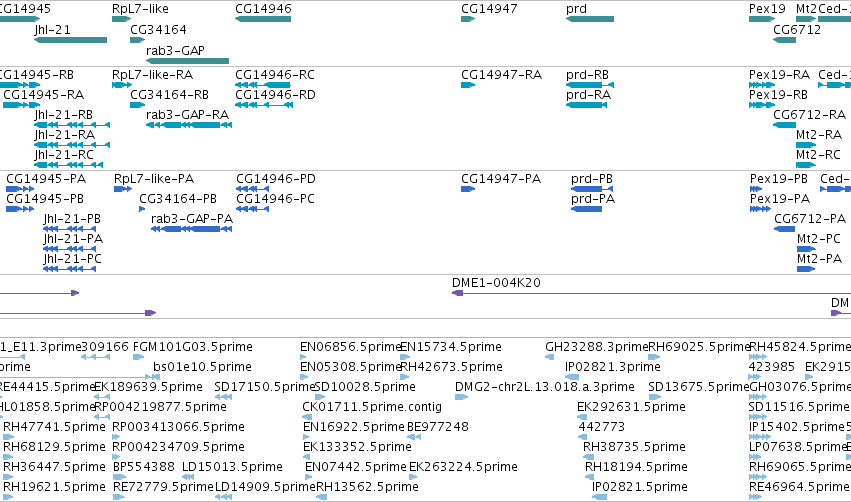Viewport: 851px width, 502px height.
Task: Select the DME1-004K20 clone arrowhead
Action: coord(458,293)
